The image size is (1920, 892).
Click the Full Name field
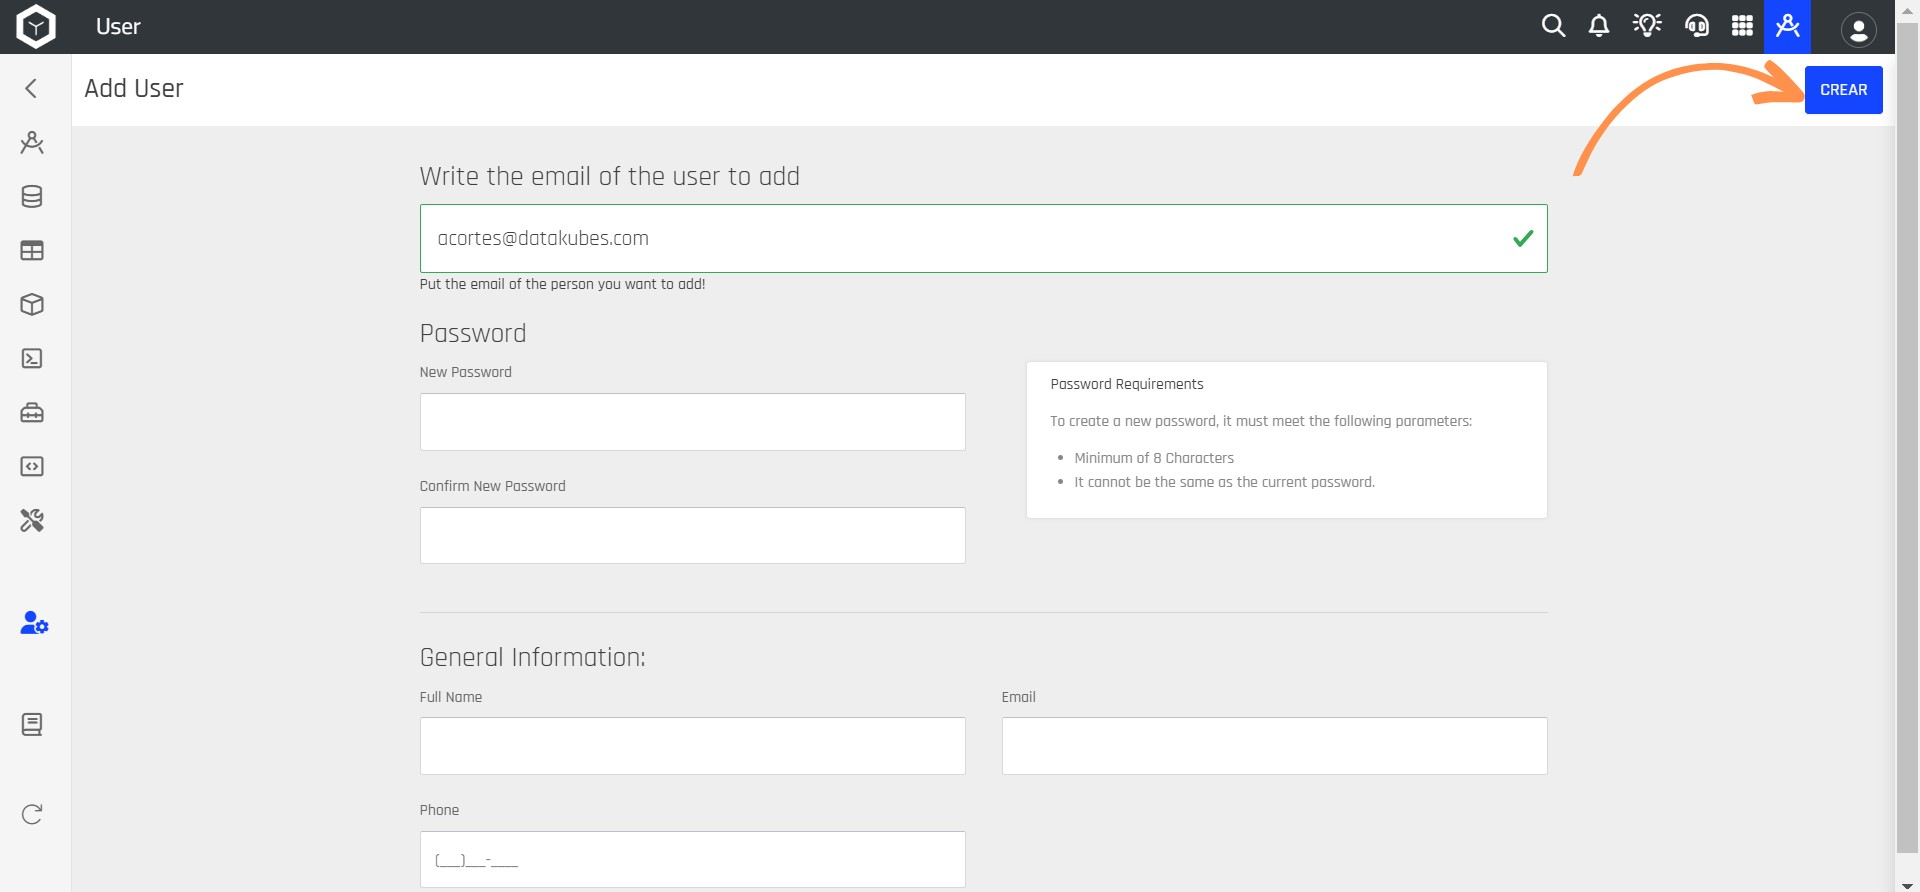tap(692, 746)
